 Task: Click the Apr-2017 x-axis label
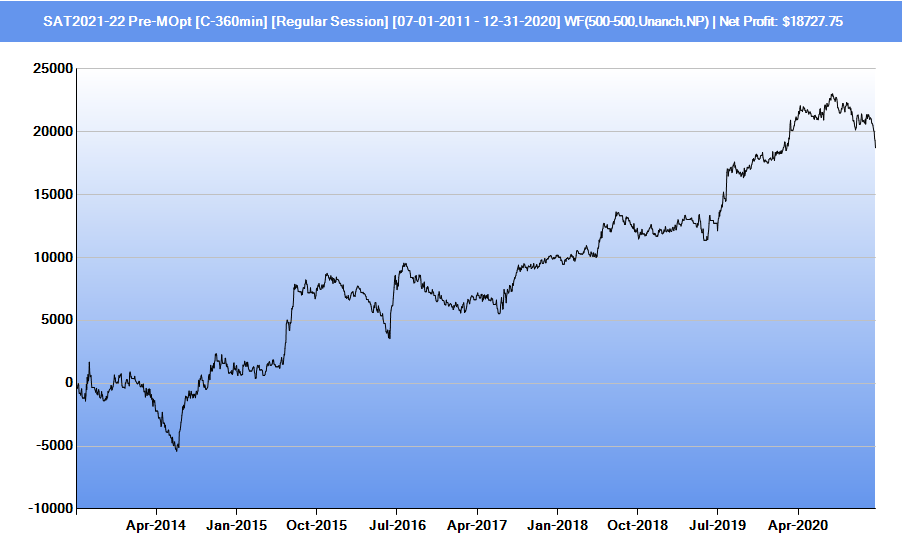click(x=477, y=525)
